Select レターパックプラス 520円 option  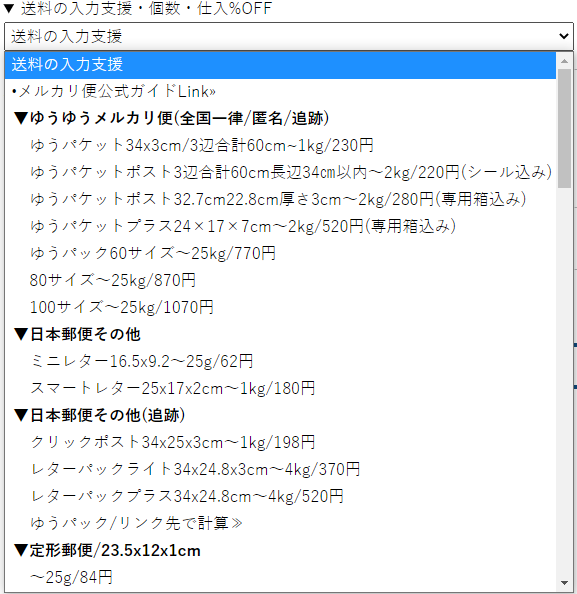coord(280,496)
